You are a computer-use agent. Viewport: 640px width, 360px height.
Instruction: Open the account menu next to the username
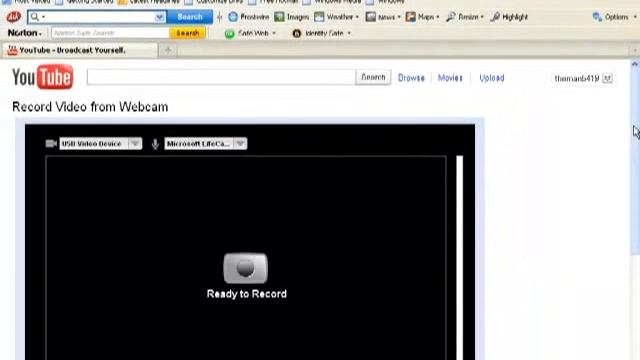[607, 78]
